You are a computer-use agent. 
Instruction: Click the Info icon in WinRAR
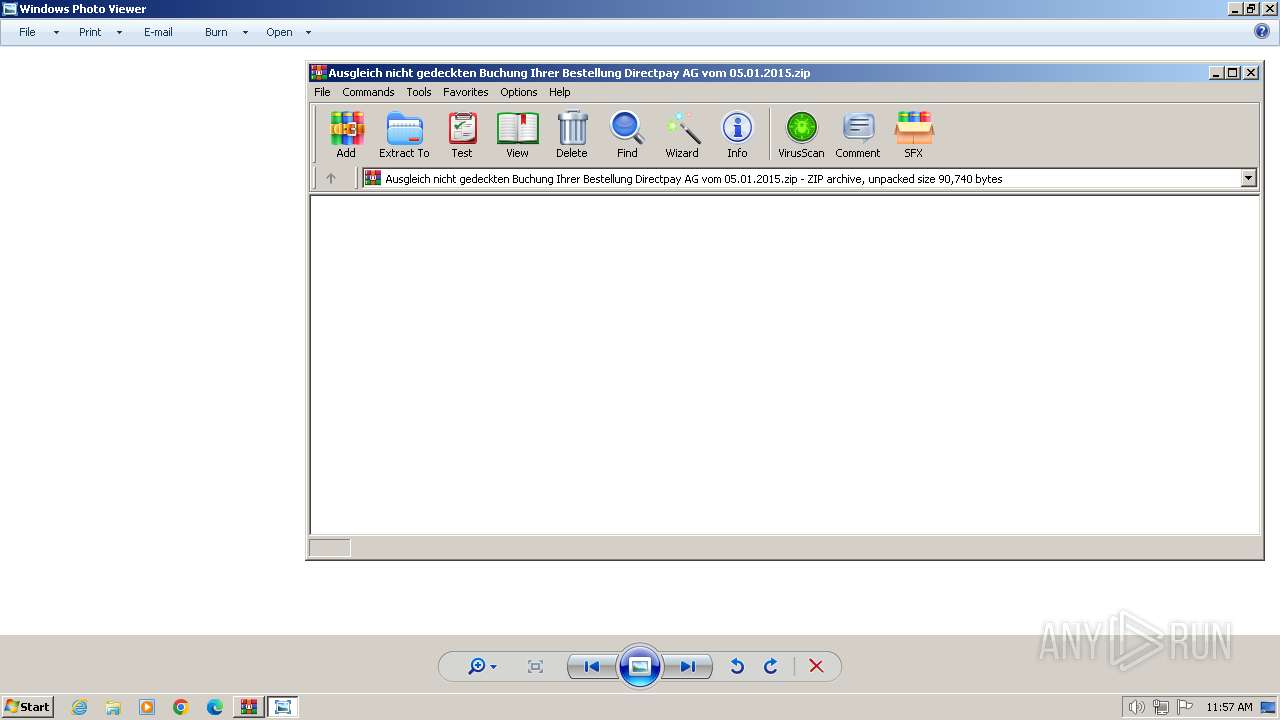737,135
